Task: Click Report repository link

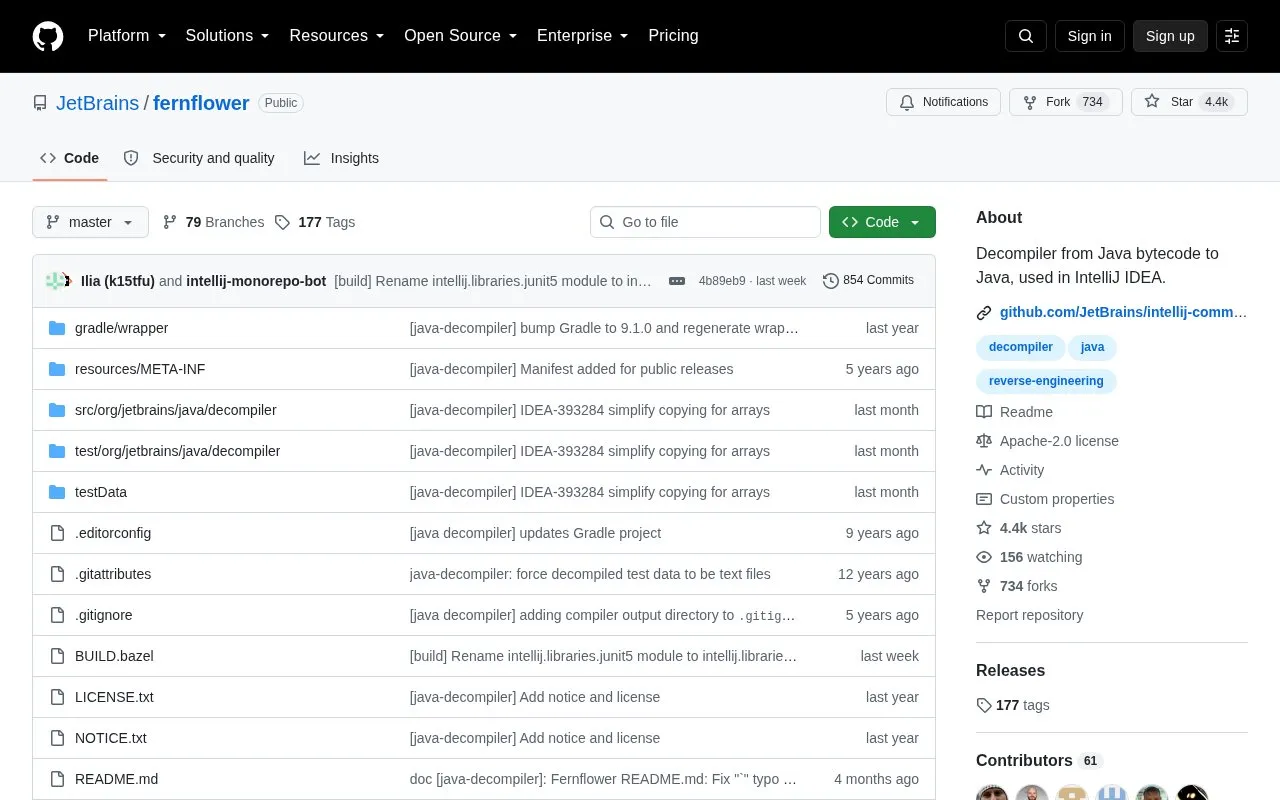Action: 1029,615
